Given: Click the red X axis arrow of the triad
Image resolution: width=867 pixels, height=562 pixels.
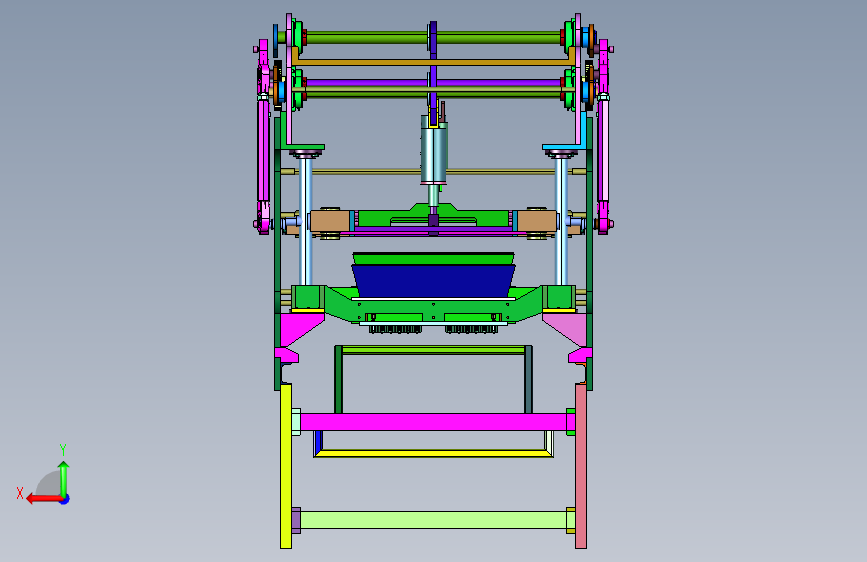Looking at the screenshot, I should [x=43, y=499].
